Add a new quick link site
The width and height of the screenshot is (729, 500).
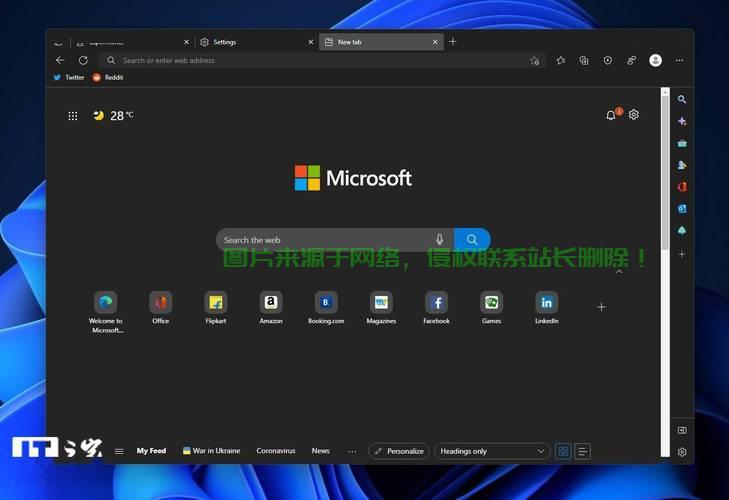click(602, 307)
